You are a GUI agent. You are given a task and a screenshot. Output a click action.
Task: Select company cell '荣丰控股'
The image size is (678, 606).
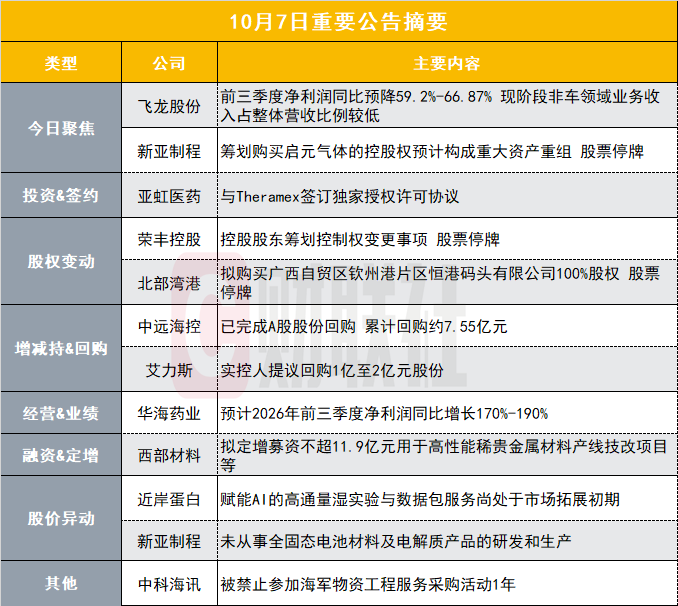click(x=169, y=239)
